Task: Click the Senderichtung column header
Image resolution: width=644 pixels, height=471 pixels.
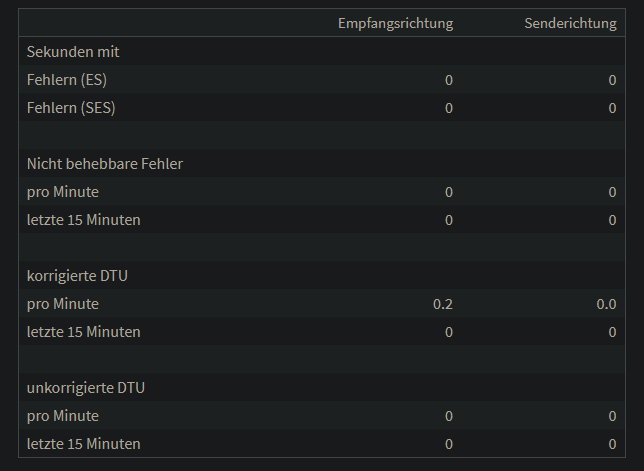Action: tap(570, 23)
